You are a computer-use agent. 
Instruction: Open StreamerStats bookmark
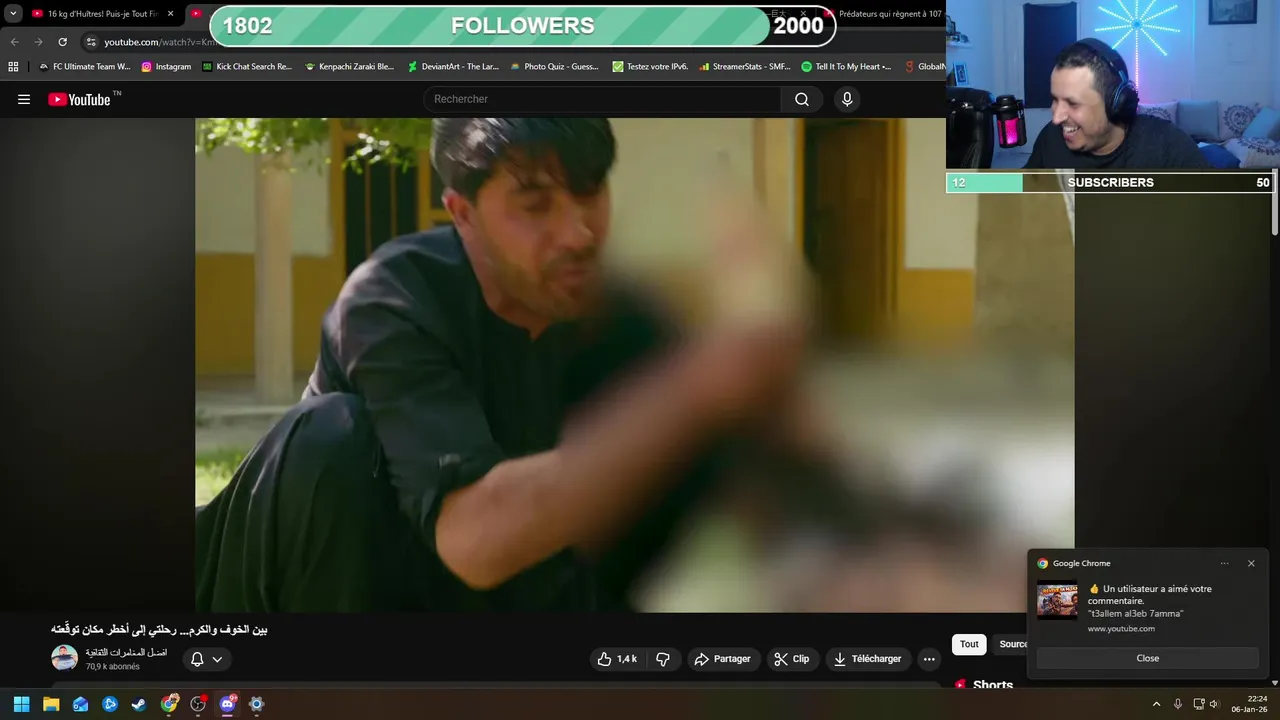[x=744, y=67]
